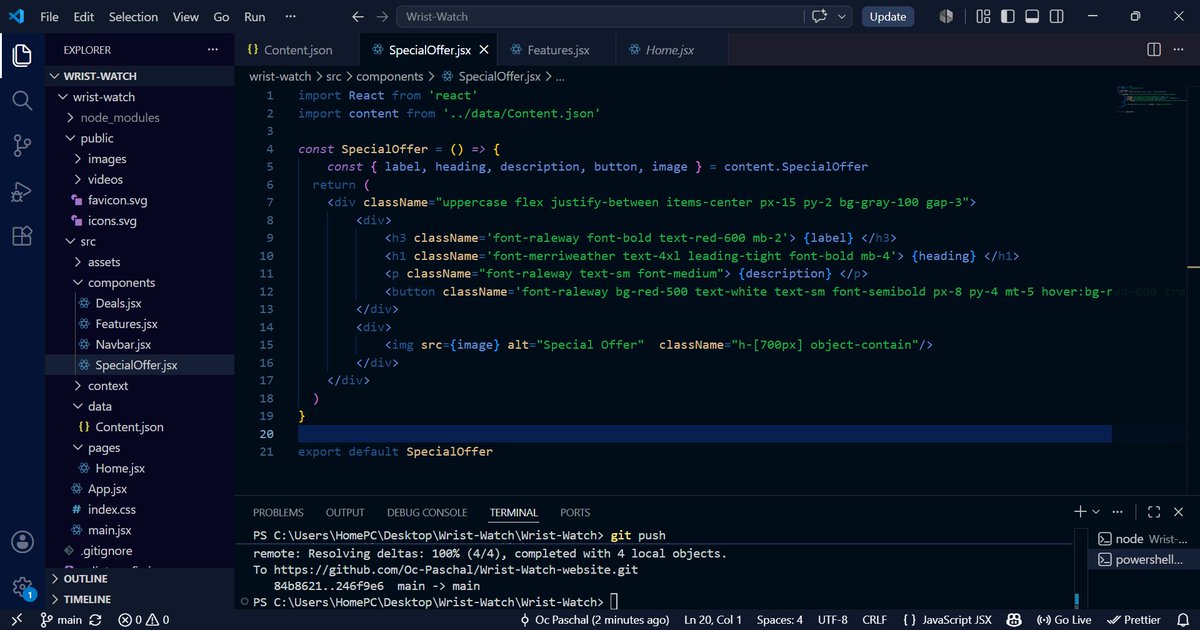This screenshot has width=1200, height=630.
Task: Open the Copilot chat dropdown arrow
Action: pos(842,17)
